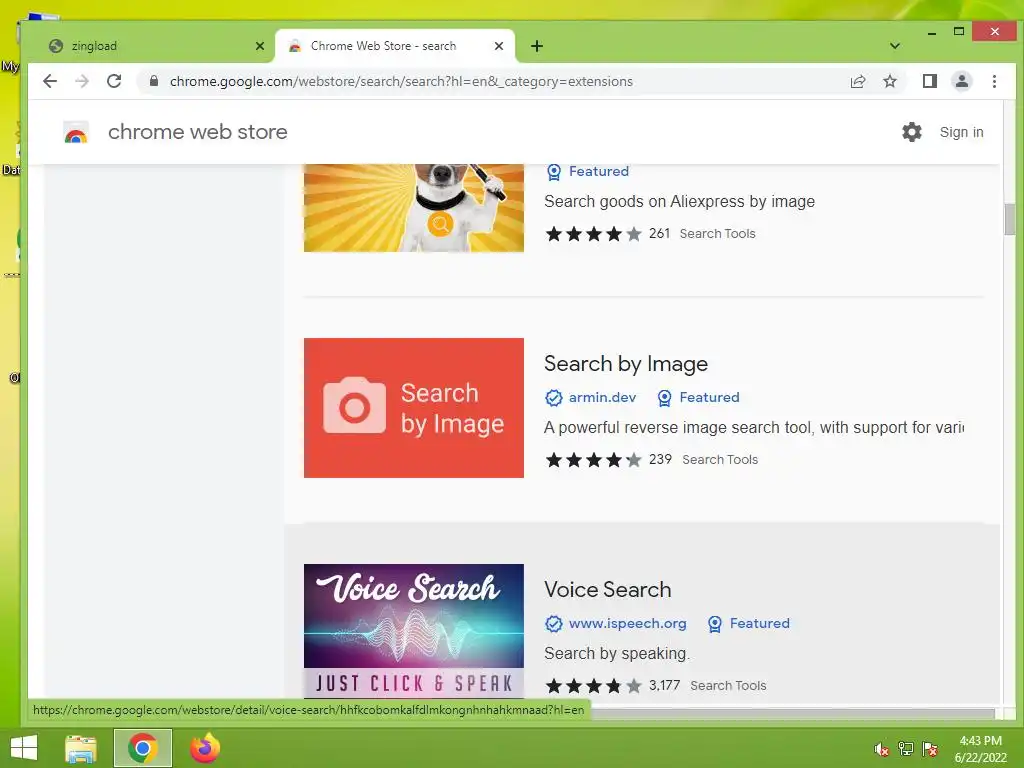Open the Windows Start menu
Image resolution: width=1024 pixels, height=768 pixels.
tap(24, 748)
